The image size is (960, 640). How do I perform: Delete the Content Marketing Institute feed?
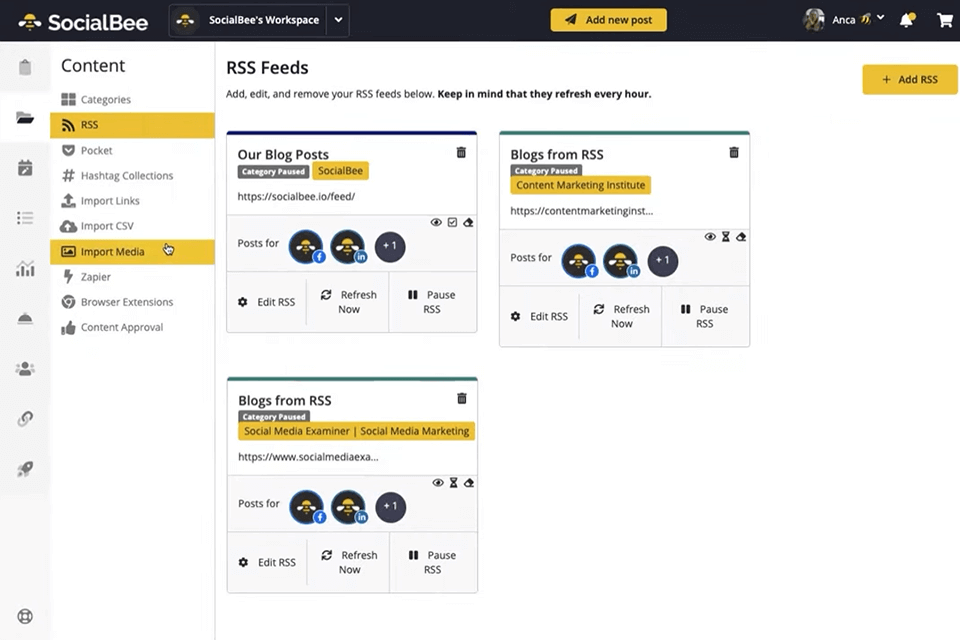(733, 152)
